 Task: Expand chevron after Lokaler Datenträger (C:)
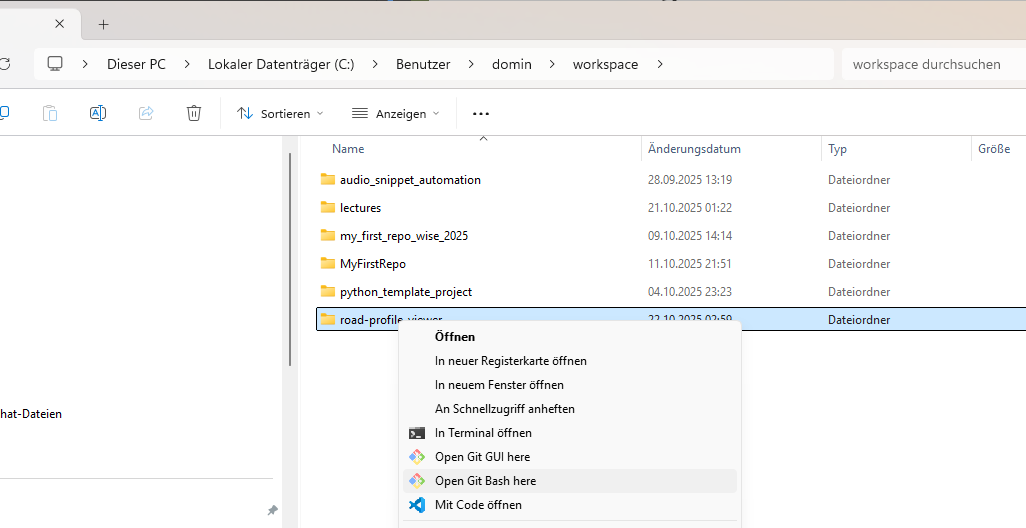pyautogui.click(x=375, y=64)
